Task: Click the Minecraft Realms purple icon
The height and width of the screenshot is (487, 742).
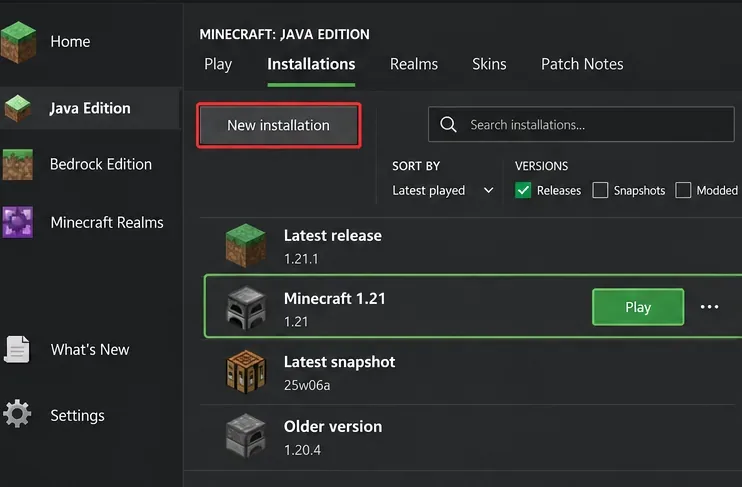Action: [x=18, y=222]
